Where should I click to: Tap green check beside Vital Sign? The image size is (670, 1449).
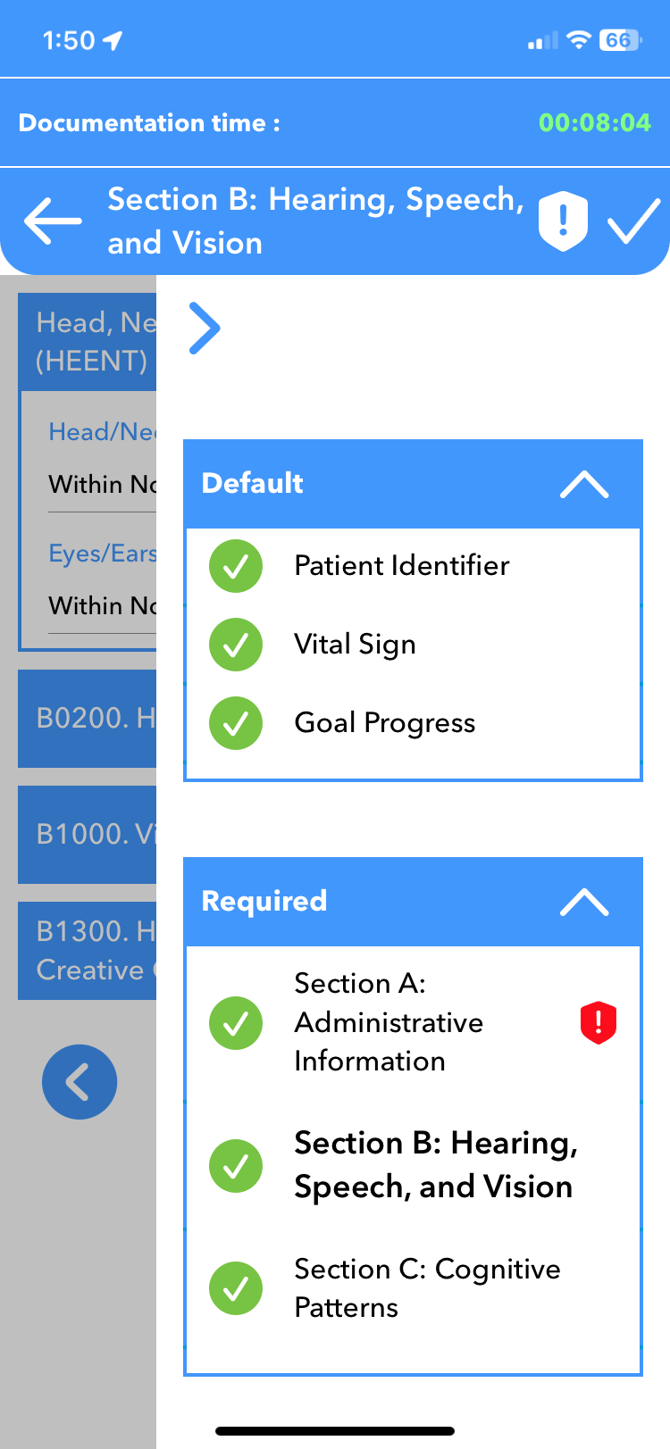pos(236,645)
